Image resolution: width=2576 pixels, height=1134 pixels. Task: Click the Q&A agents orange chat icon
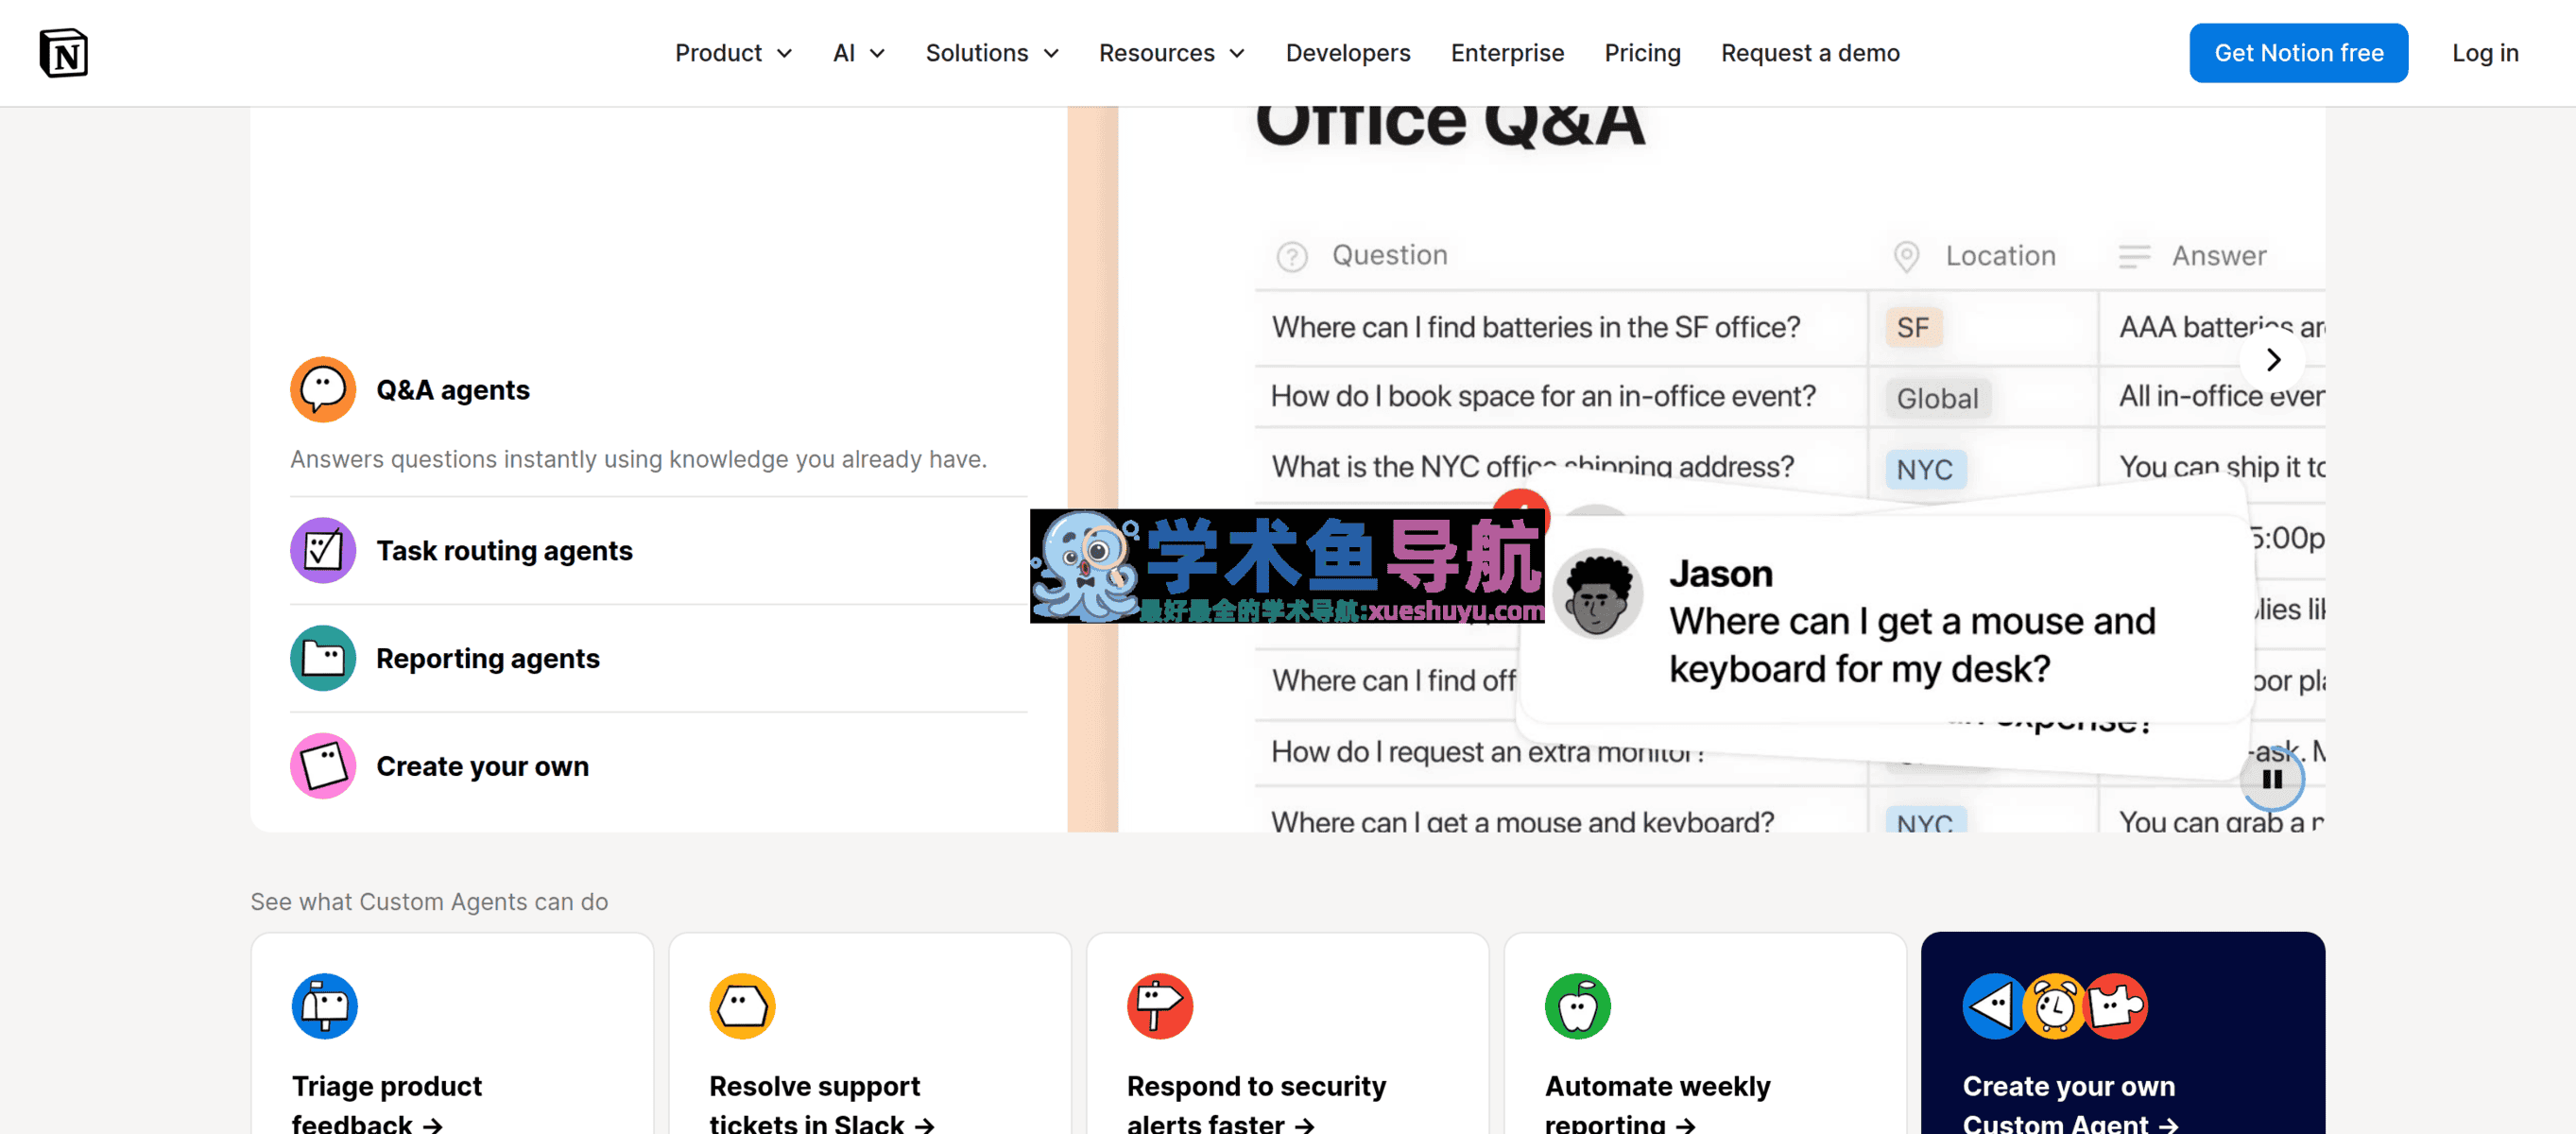(x=323, y=389)
